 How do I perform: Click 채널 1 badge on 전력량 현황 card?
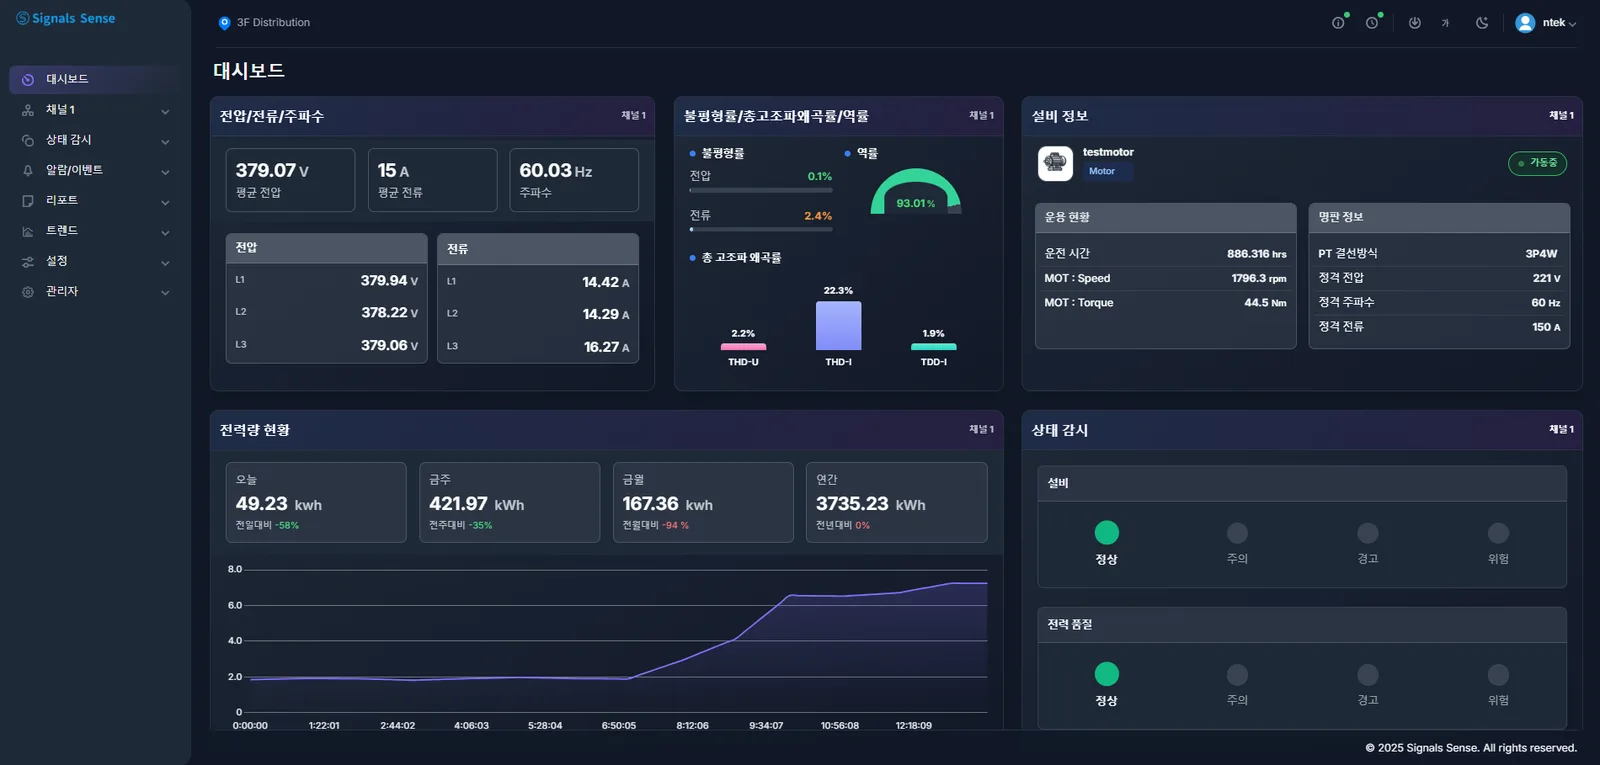pyautogui.click(x=981, y=429)
